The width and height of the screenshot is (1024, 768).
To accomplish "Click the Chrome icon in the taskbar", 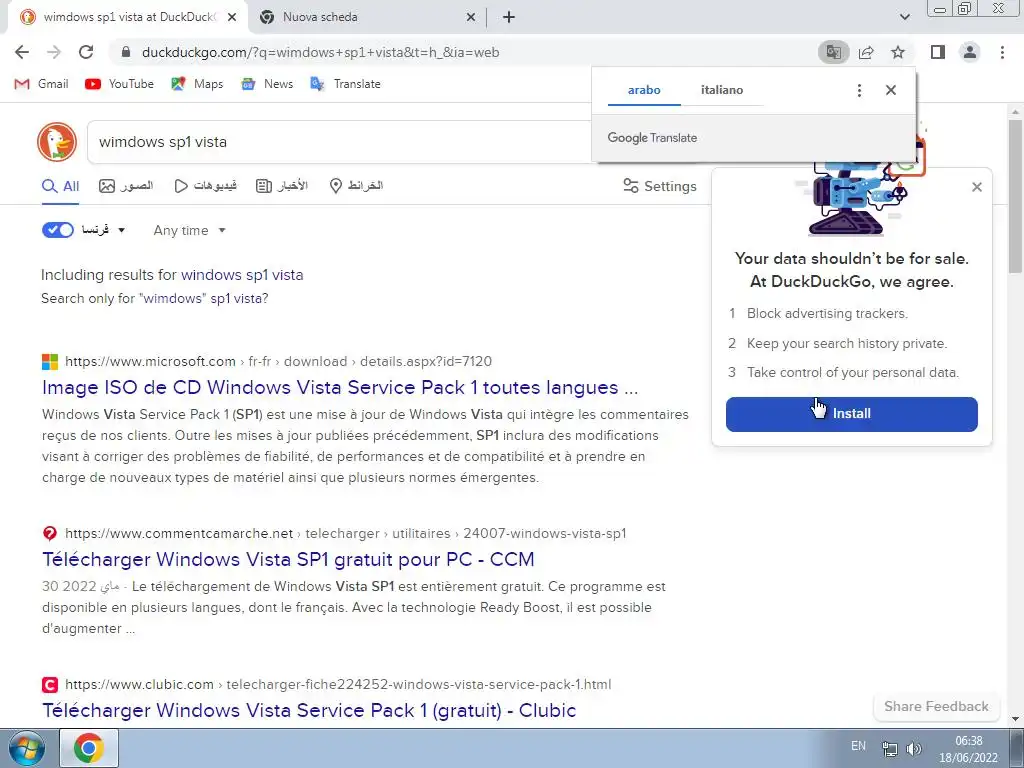I will (89, 748).
